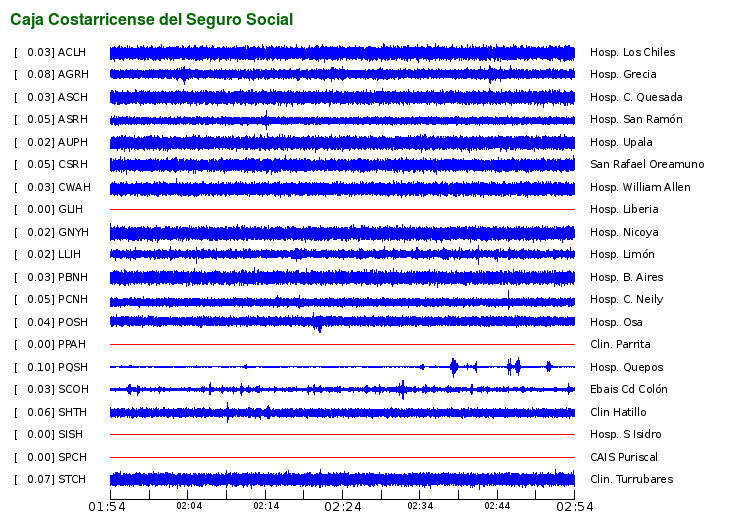
Task: Click the Hosp. S Isidro name
Action: 625,434
